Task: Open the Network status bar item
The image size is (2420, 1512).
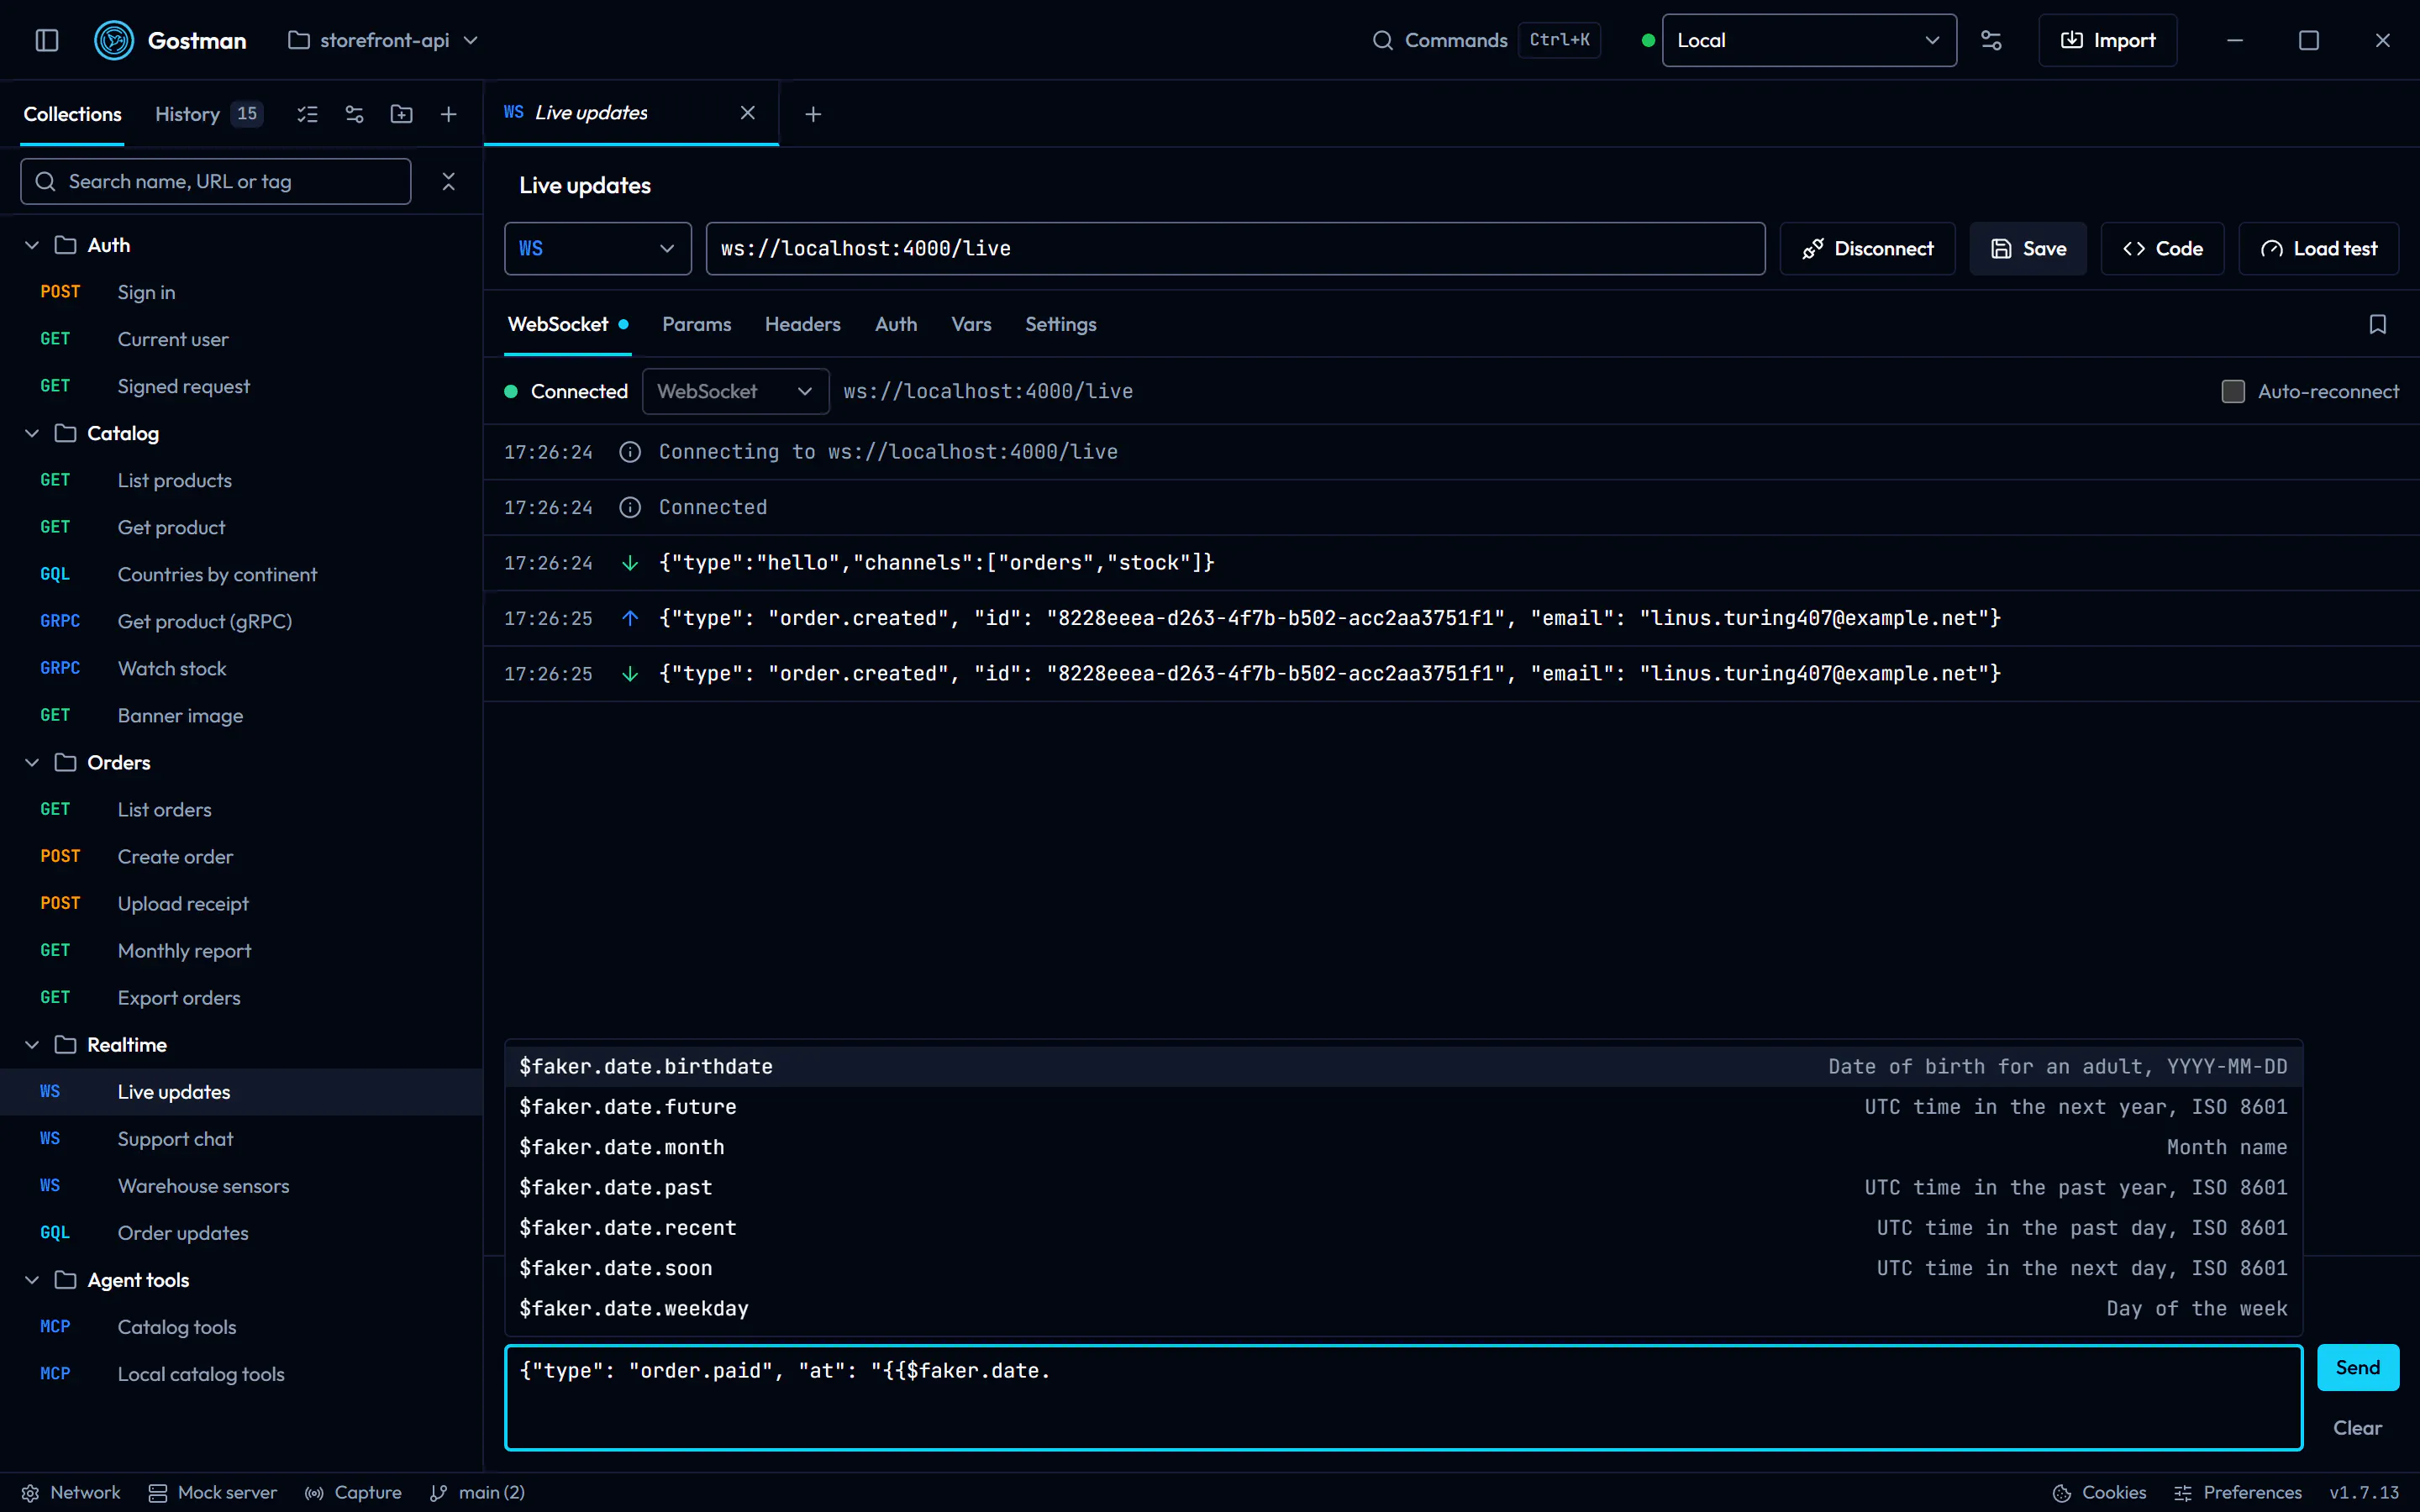Action: click(70, 1492)
